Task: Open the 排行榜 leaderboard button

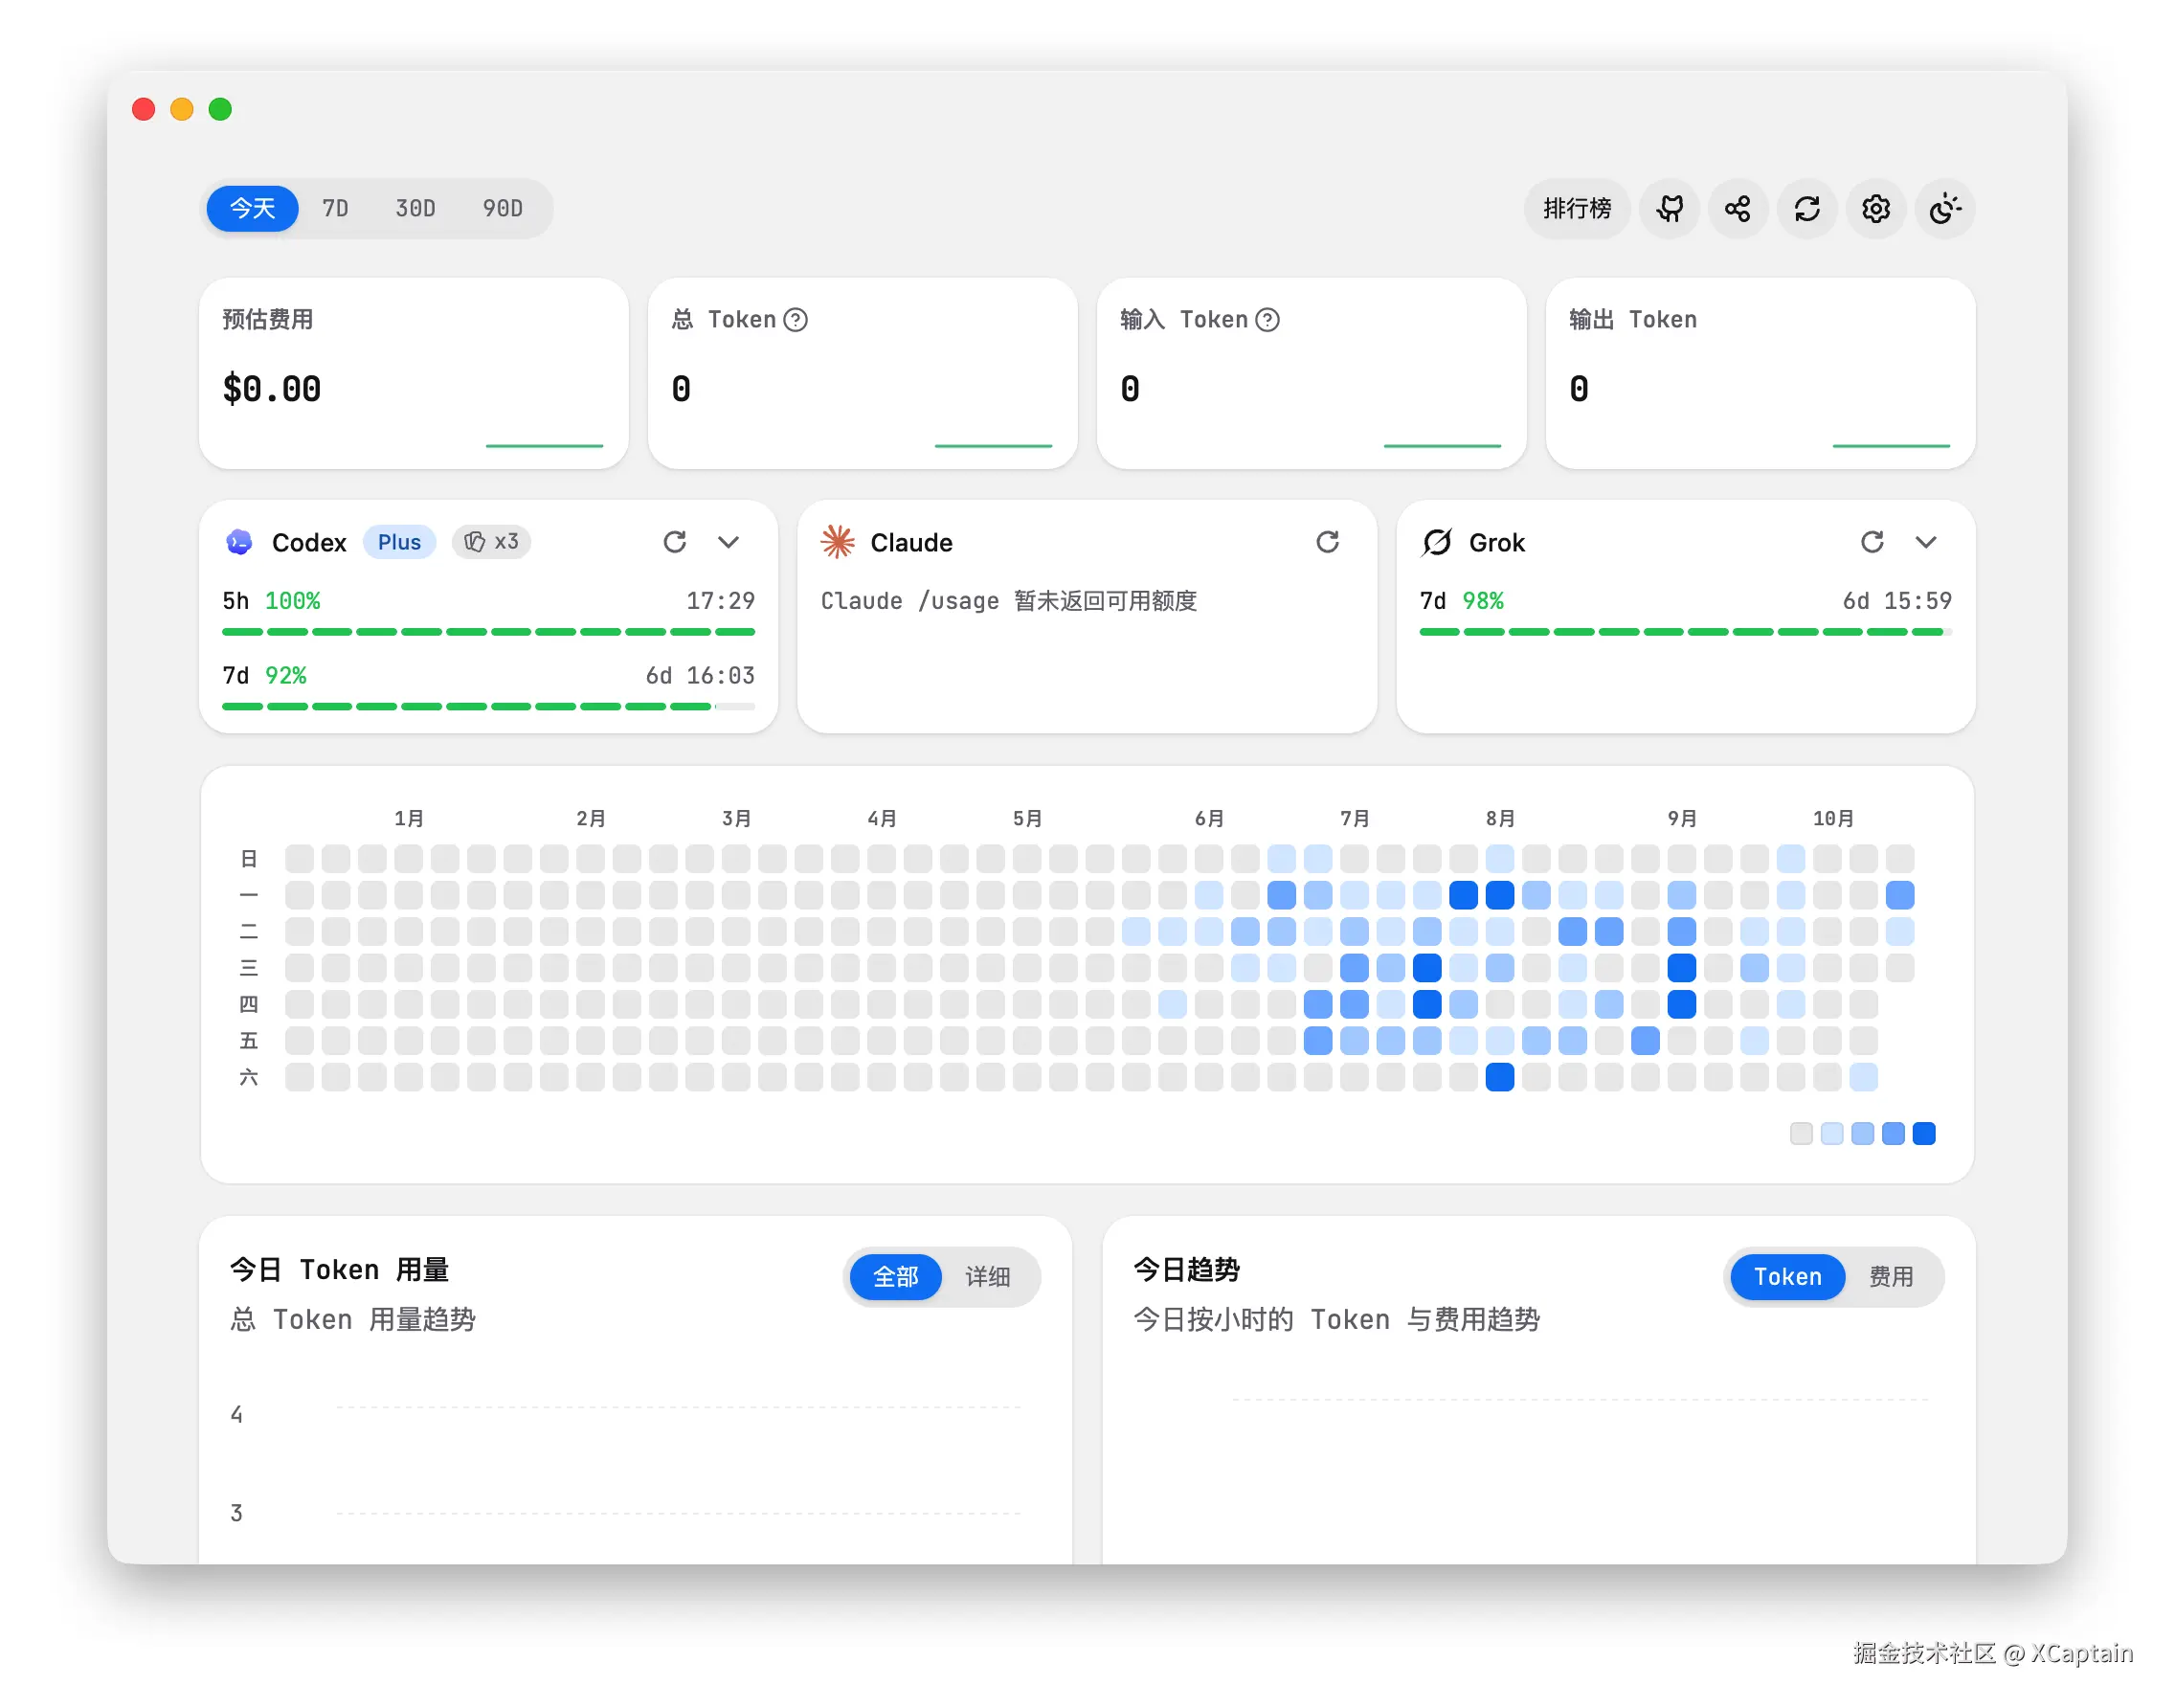Action: tap(1576, 208)
